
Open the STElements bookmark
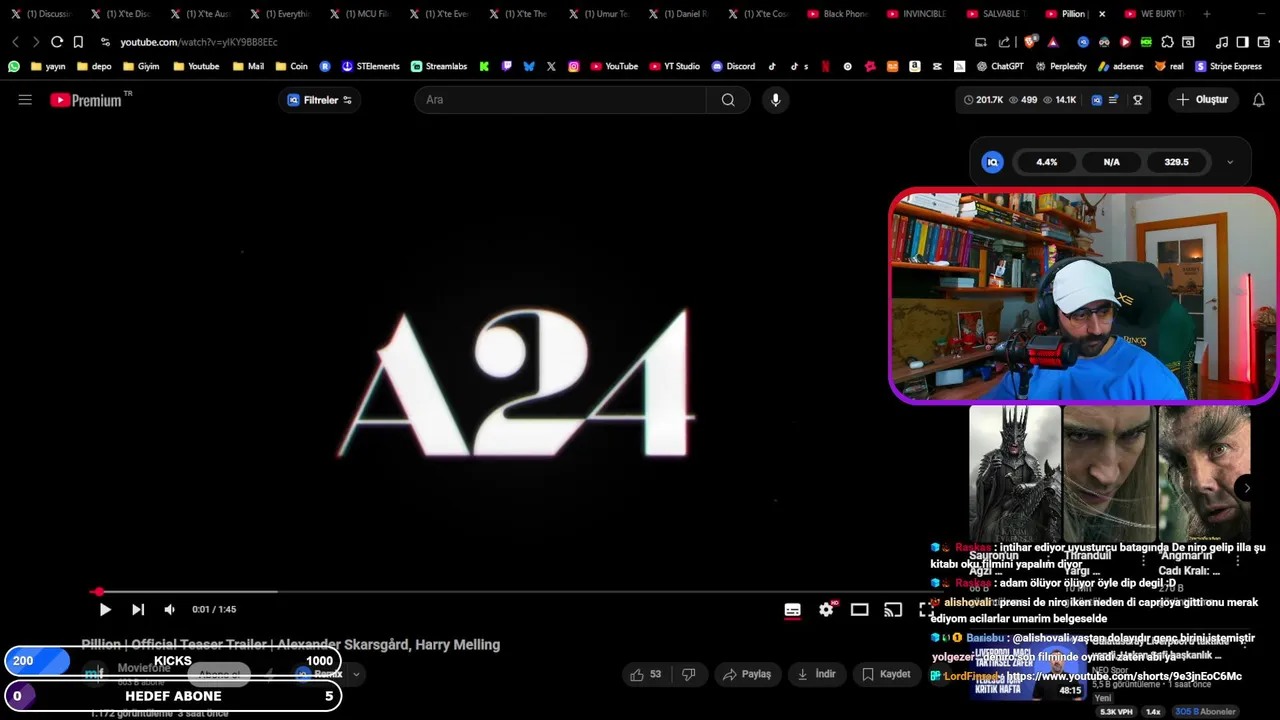click(370, 67)
